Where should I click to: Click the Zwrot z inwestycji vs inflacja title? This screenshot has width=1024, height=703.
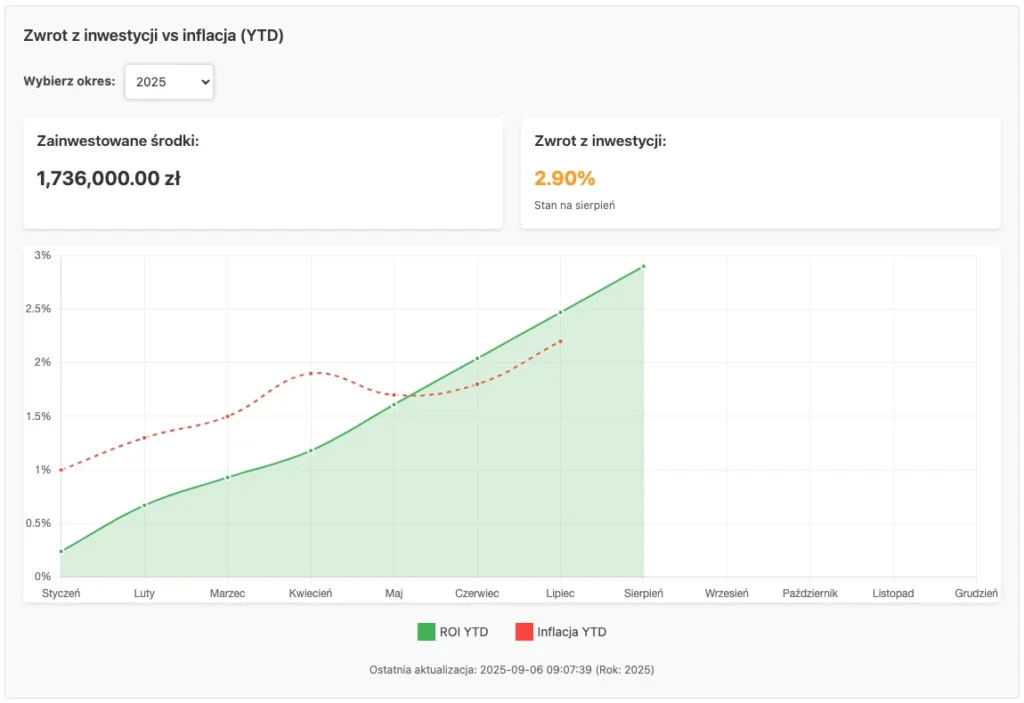pyautogui.click(x=154, y=36)
